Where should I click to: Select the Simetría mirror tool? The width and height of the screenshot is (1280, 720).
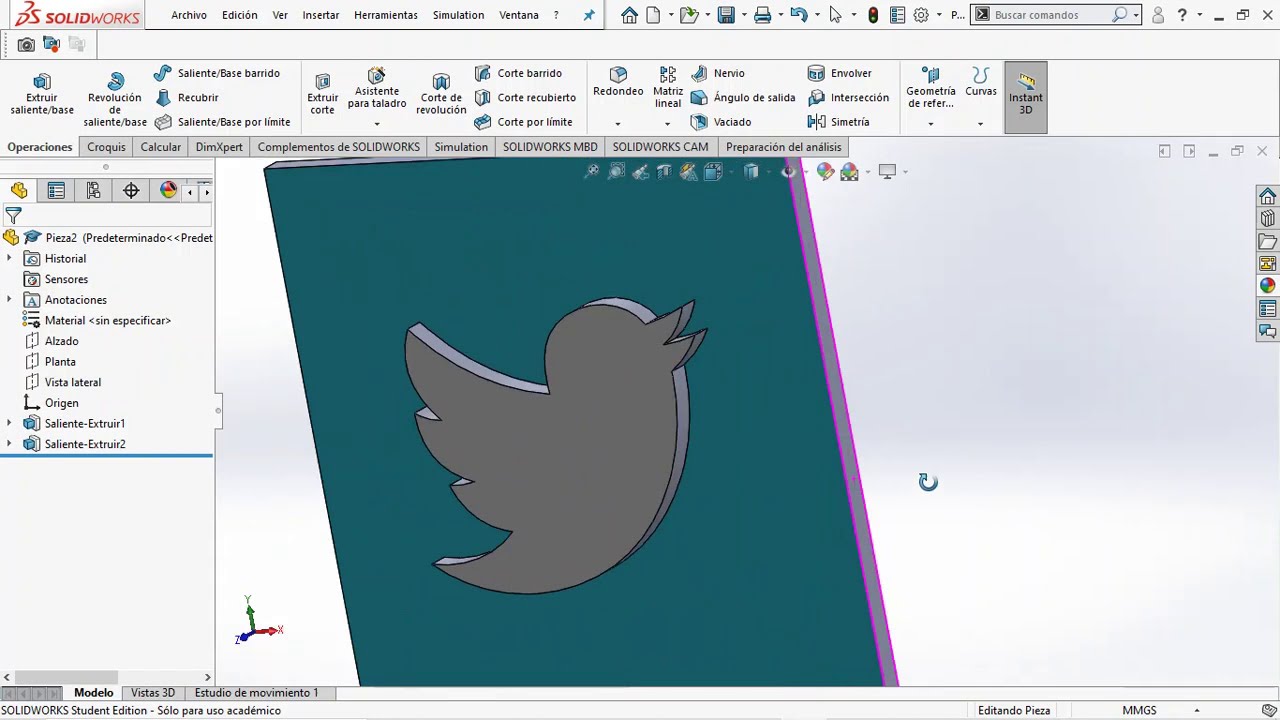coord(839,122)
